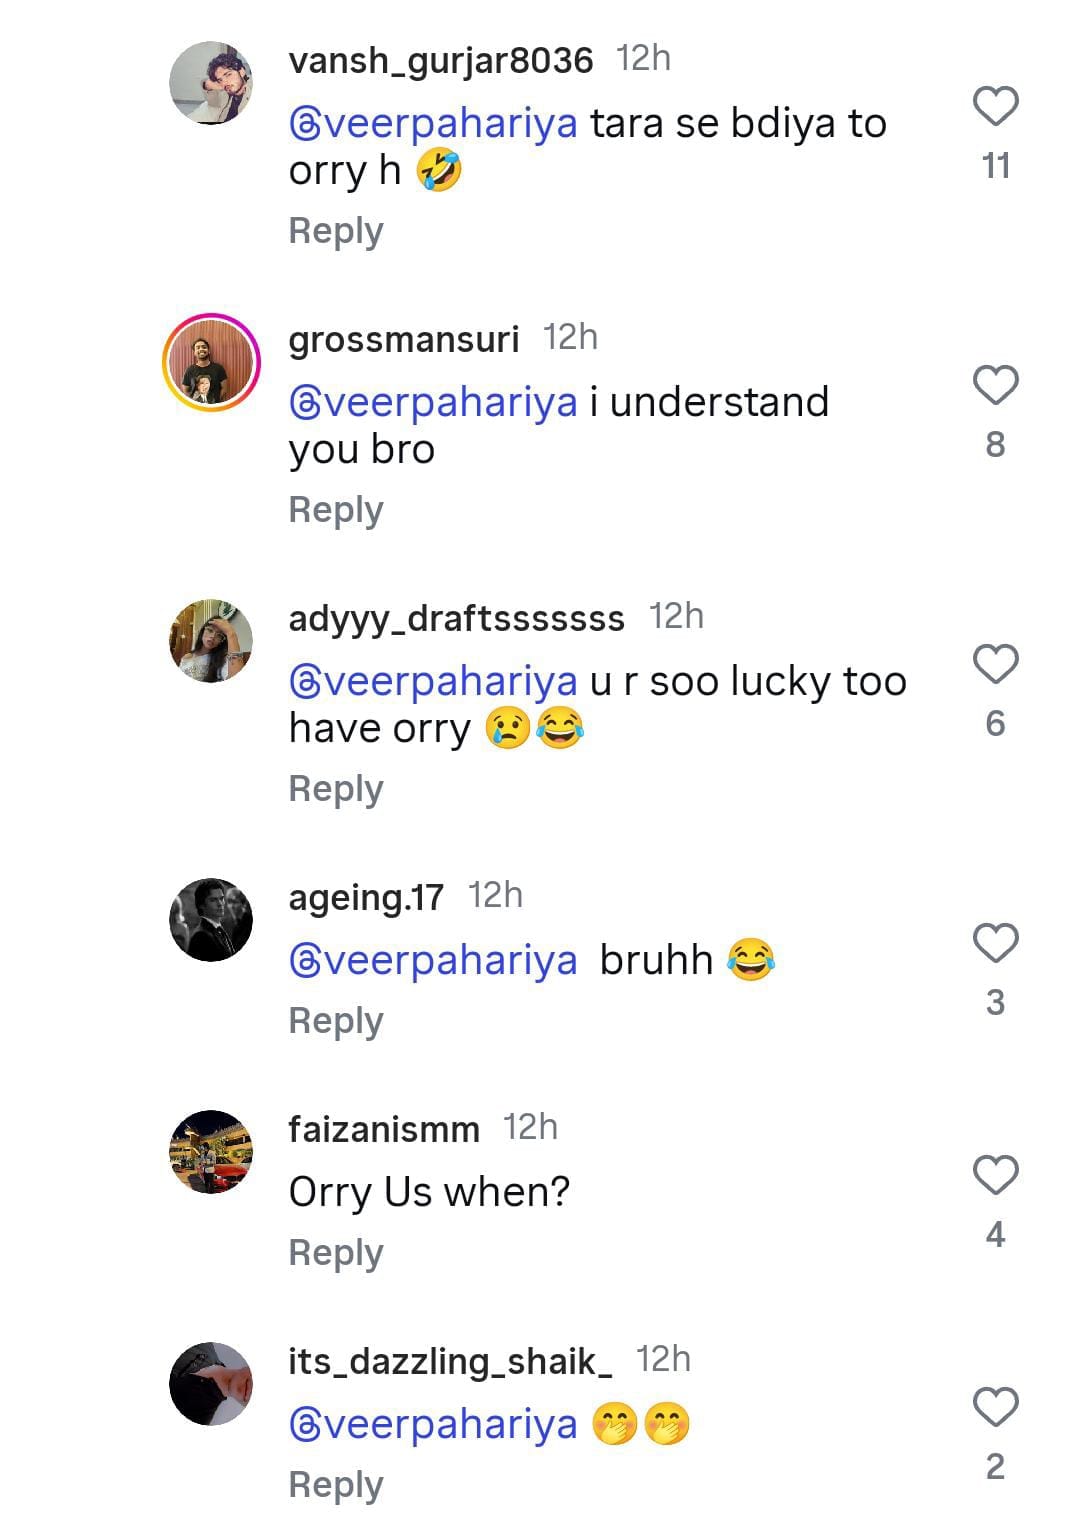Image resolution: width=1080 pixels, height=1527 pixels.
Task: Like faizanismm's 'Orry Us when?' comment
Action: tap(995, 1176)
